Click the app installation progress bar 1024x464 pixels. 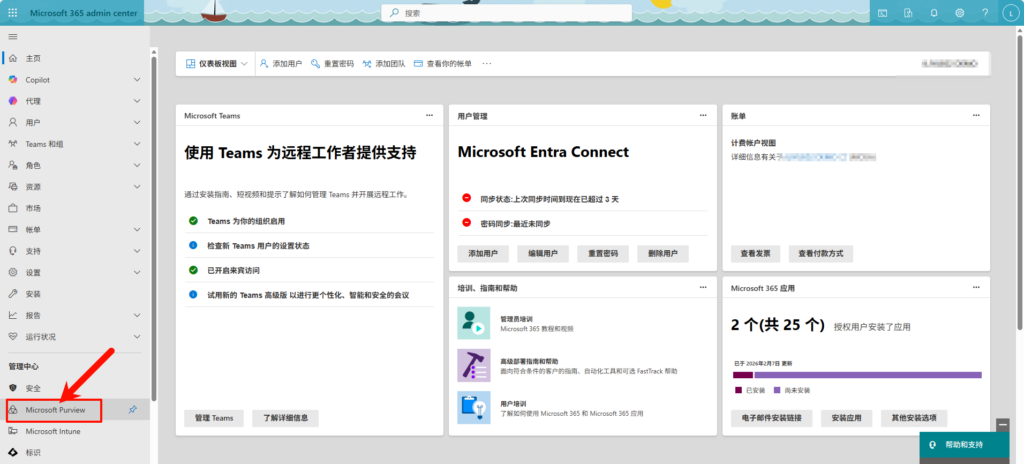[857, 375]
